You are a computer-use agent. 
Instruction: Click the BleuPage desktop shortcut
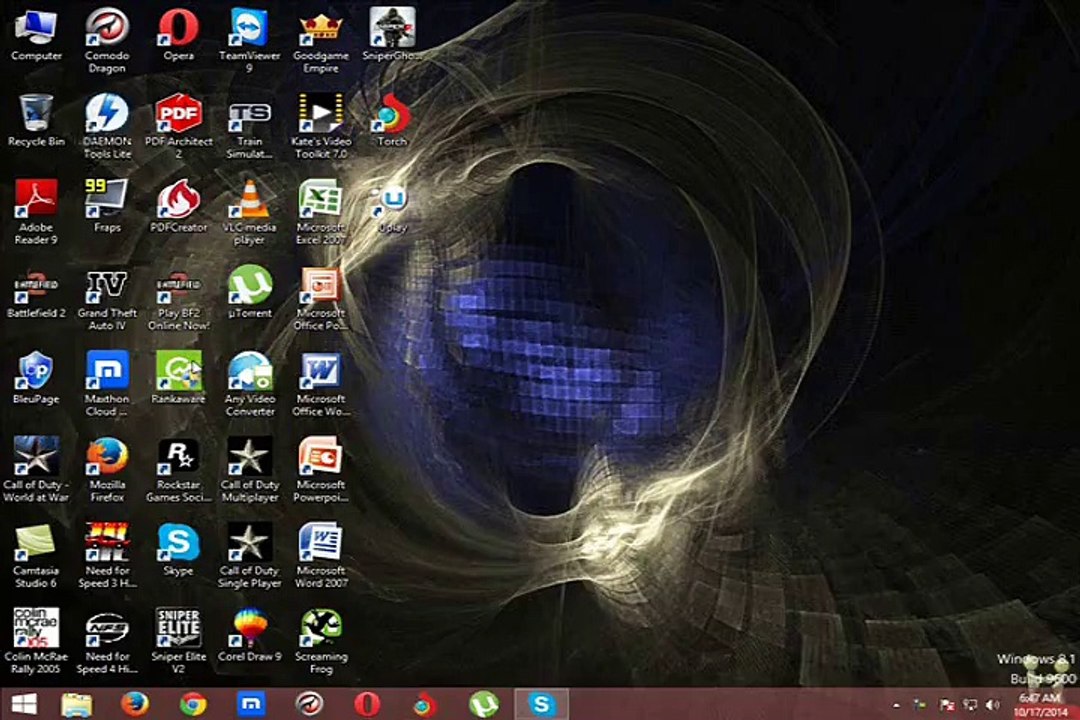(x=36, y=378)
